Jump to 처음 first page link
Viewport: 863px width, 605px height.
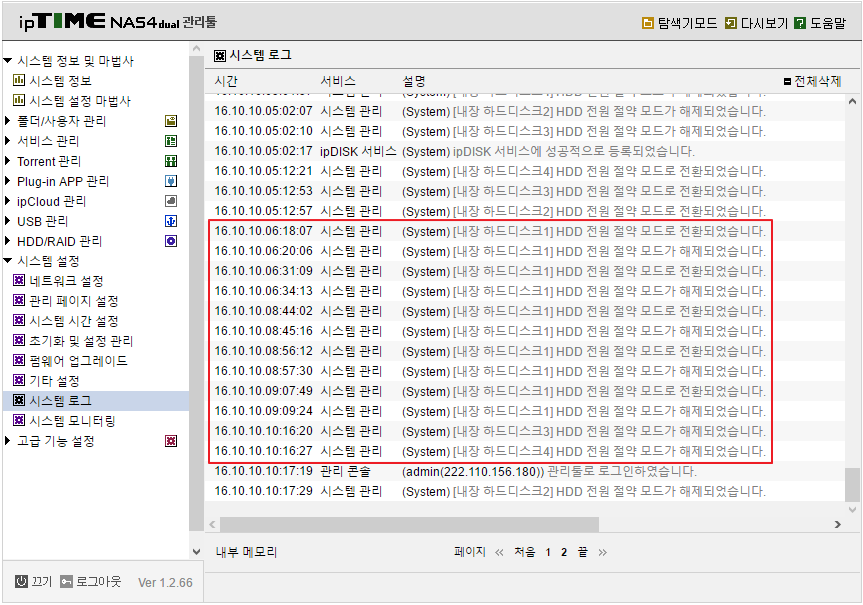point(525,552)
